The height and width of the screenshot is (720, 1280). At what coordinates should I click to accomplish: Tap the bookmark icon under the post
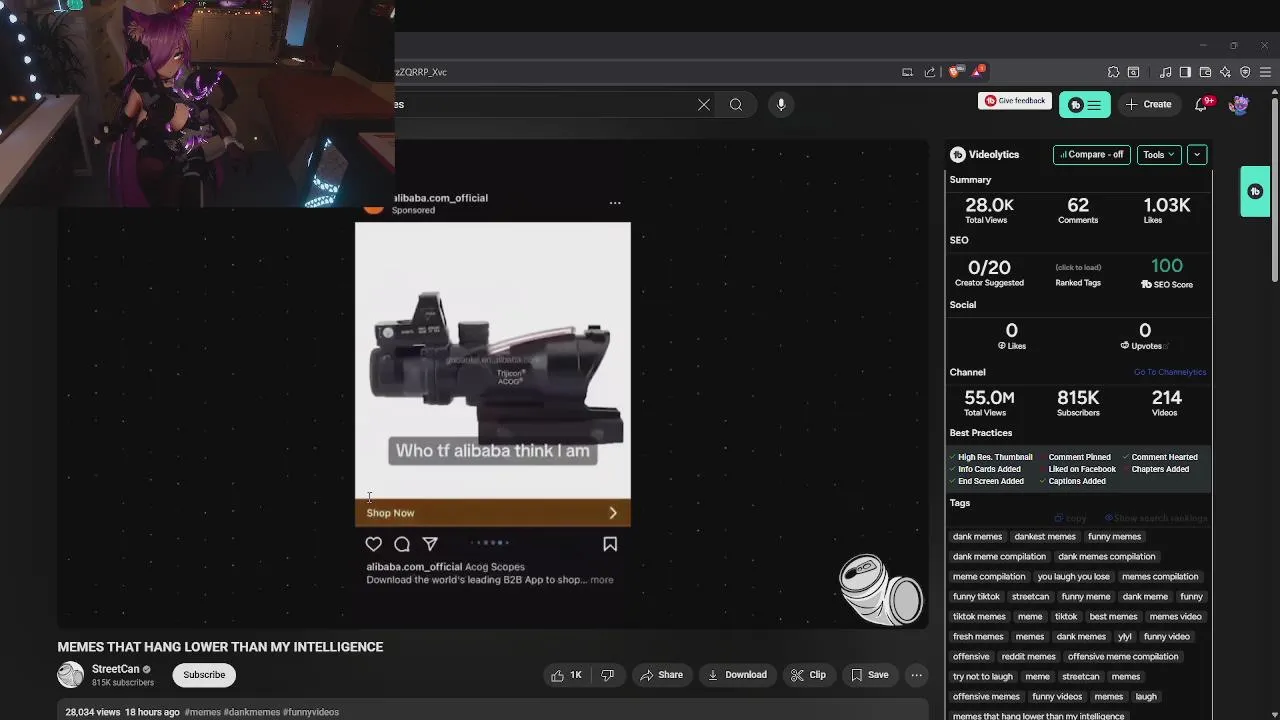610,544
